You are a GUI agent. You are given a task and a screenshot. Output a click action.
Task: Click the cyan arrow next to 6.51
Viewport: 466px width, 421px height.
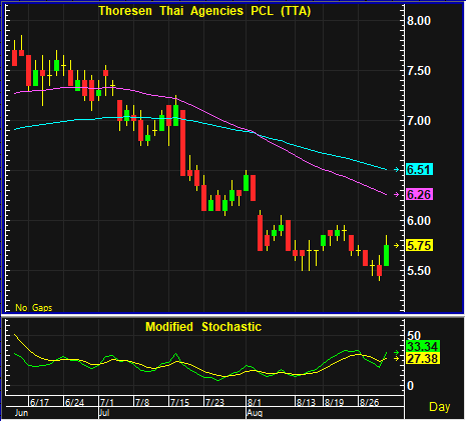pyautogui.click(x=396, y=170)
